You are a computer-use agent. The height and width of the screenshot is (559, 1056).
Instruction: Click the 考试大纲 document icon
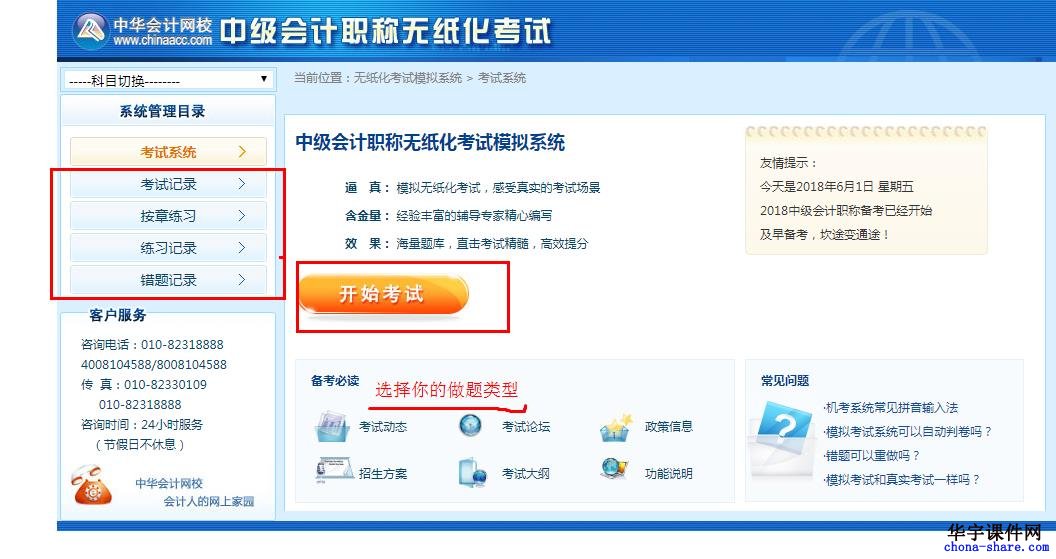coord(472,473)
